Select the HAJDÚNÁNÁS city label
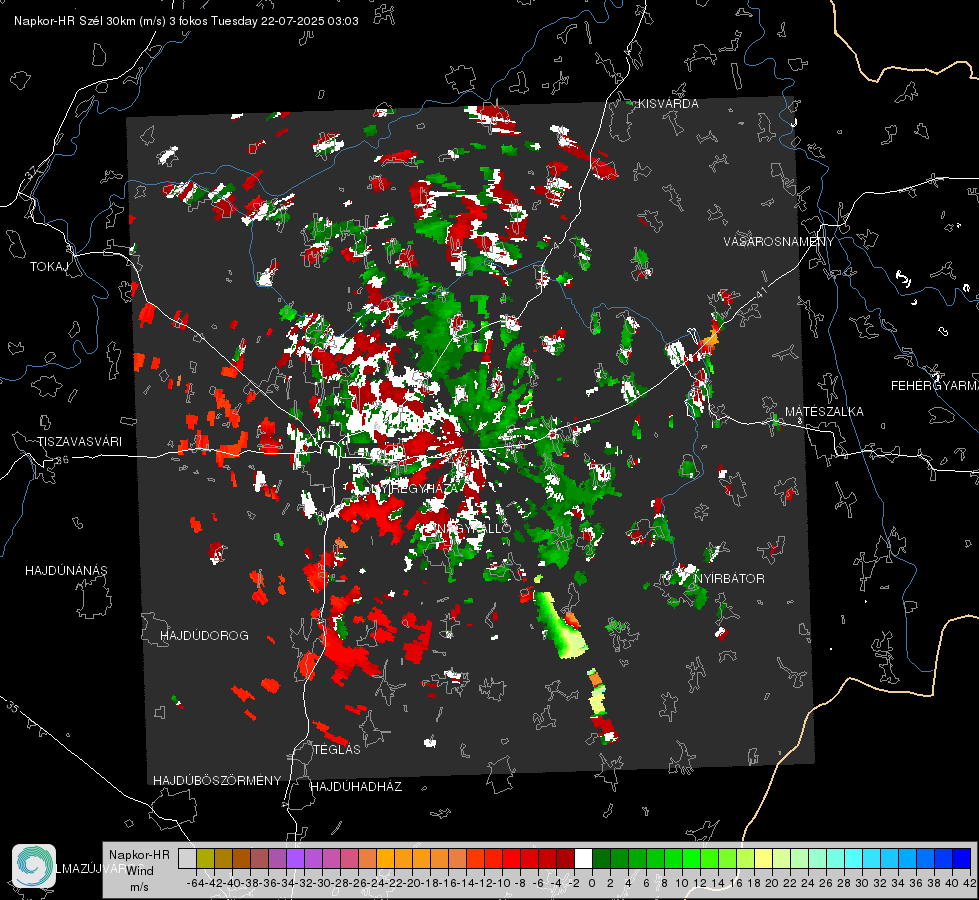Viewport: 979px width, 900px height. [66, 571]
